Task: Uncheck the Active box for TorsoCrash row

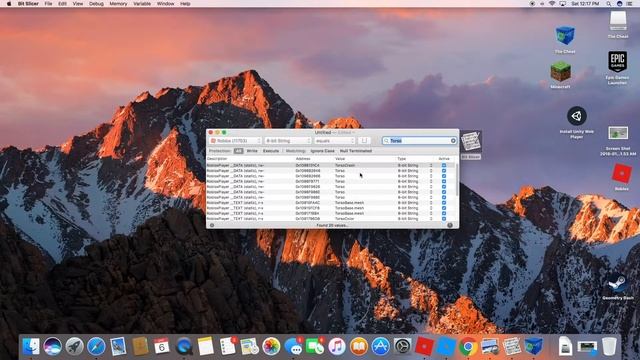Action: tap(444, 165)
